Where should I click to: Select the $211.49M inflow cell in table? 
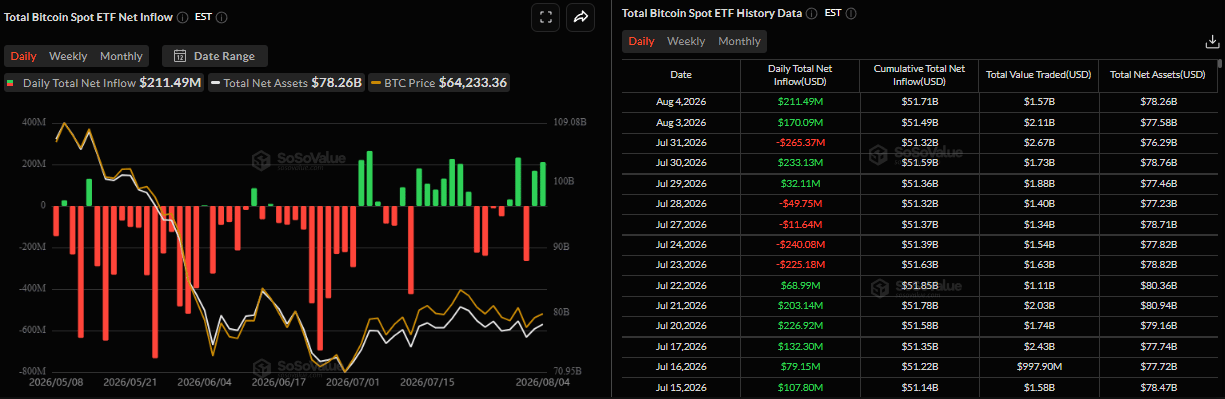point(799,102)
